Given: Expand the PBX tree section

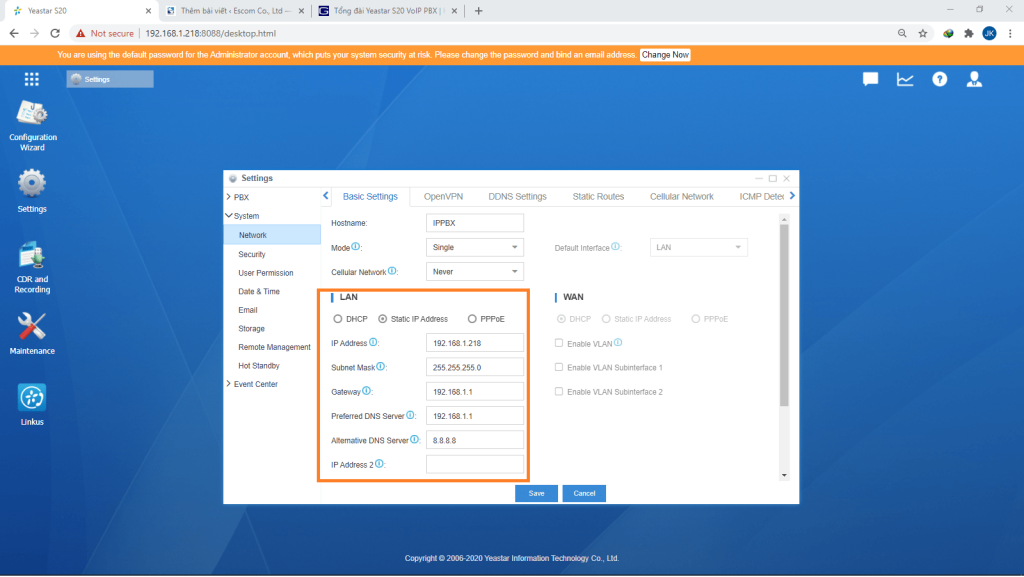Looking at the screenshot, I should (x=229, y=196).
